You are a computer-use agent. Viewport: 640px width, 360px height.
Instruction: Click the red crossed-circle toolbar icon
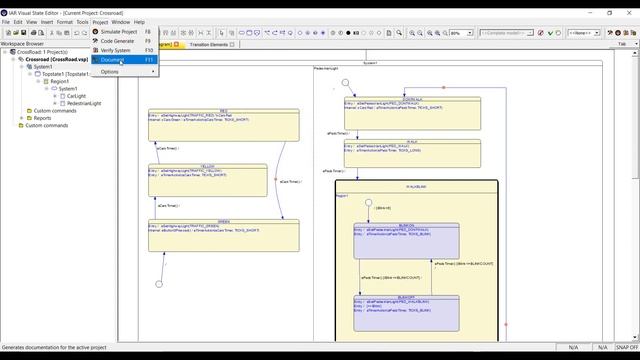[541, 33]
